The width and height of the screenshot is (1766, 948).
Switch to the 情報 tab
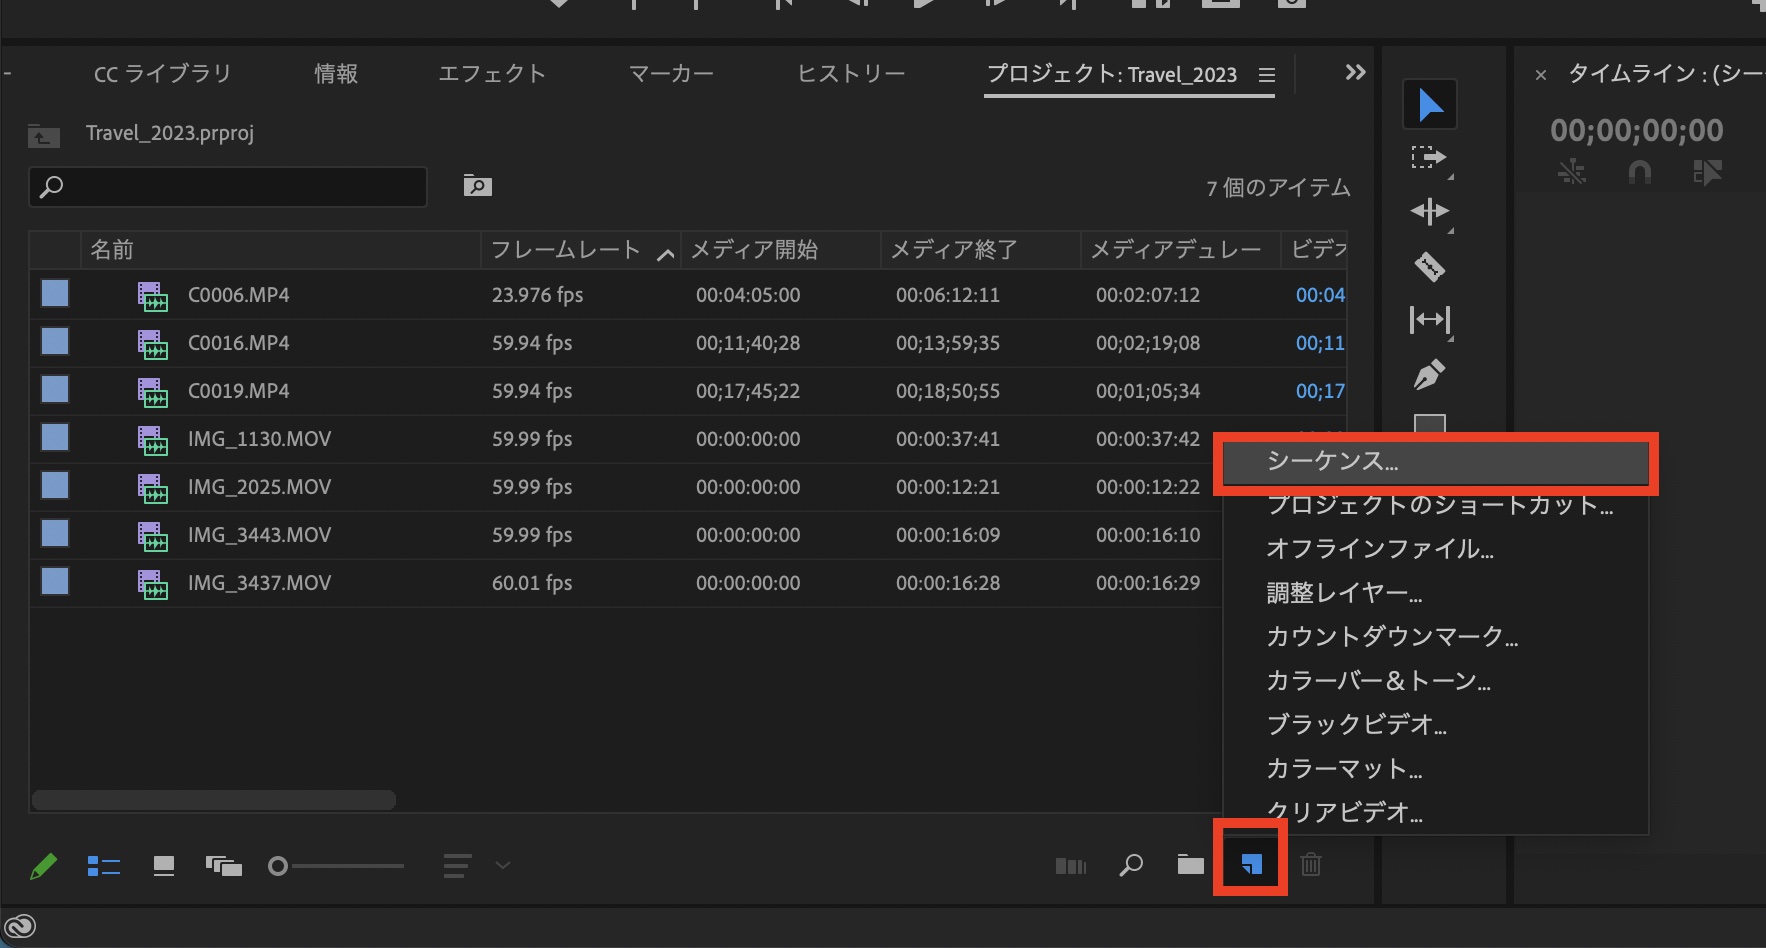[335, 74]
